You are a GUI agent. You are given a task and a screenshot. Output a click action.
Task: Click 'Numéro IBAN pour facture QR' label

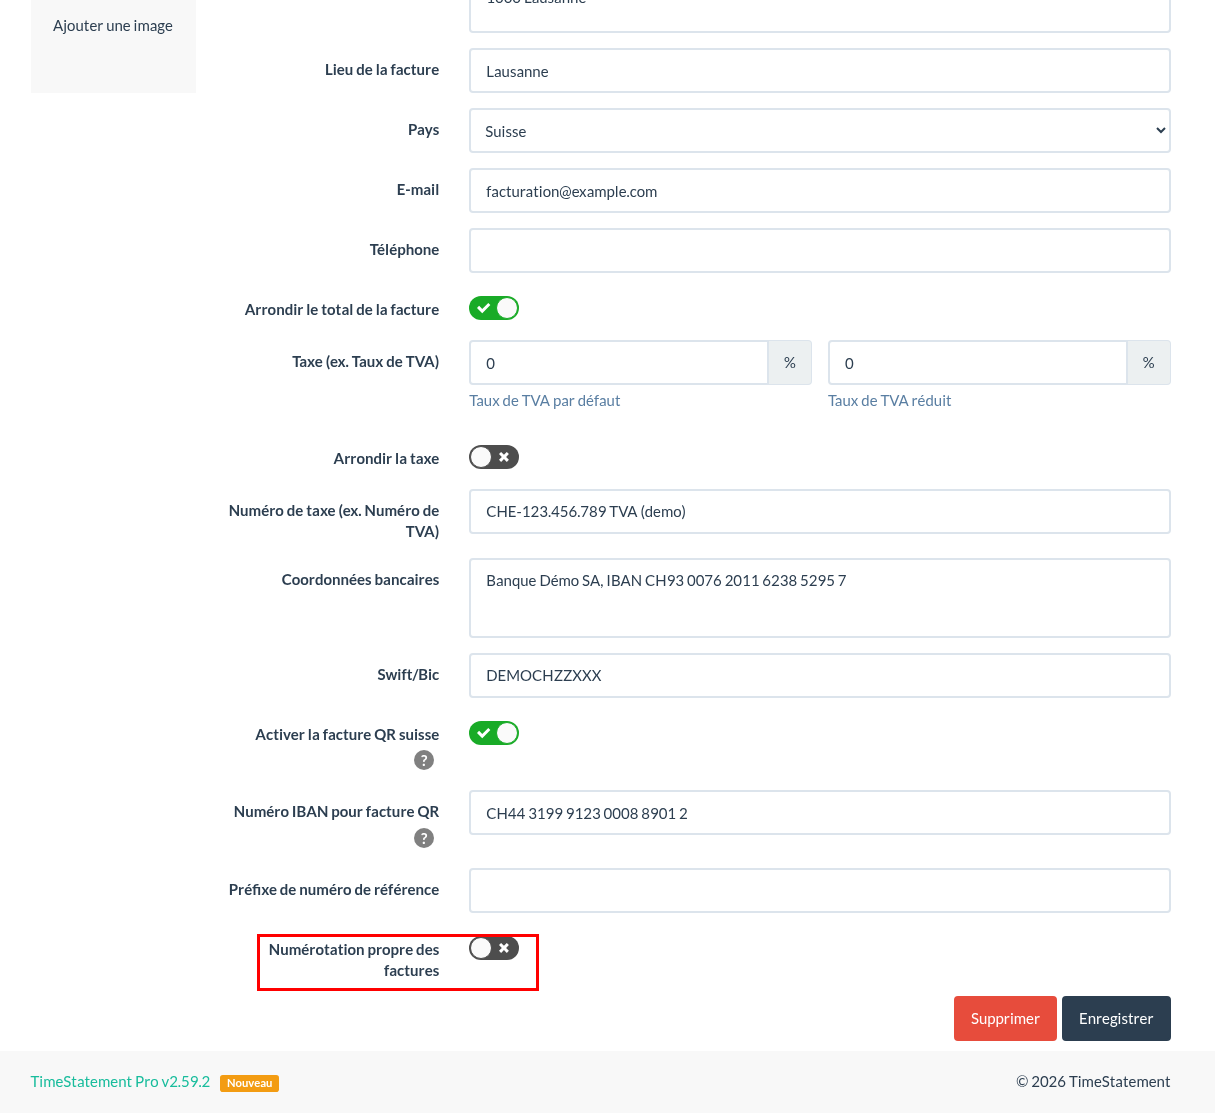pyautogui.click(x=336, y=812)
